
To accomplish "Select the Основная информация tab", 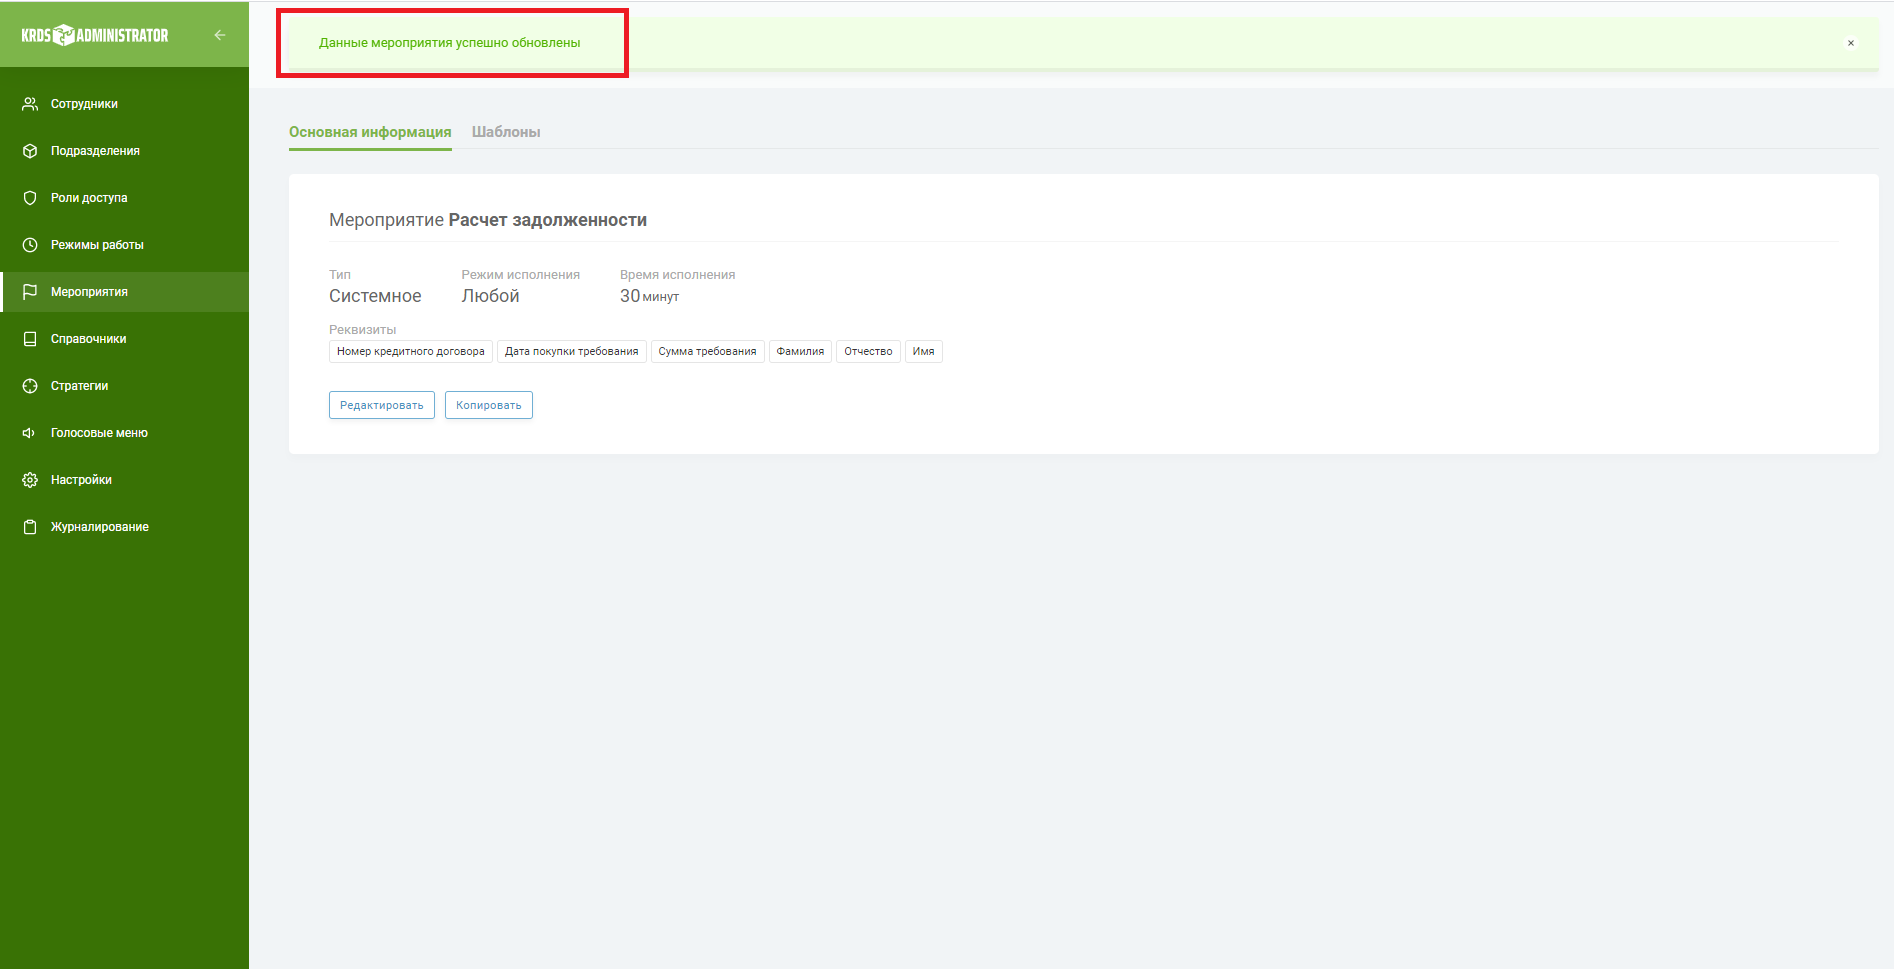I will point(370,132).
